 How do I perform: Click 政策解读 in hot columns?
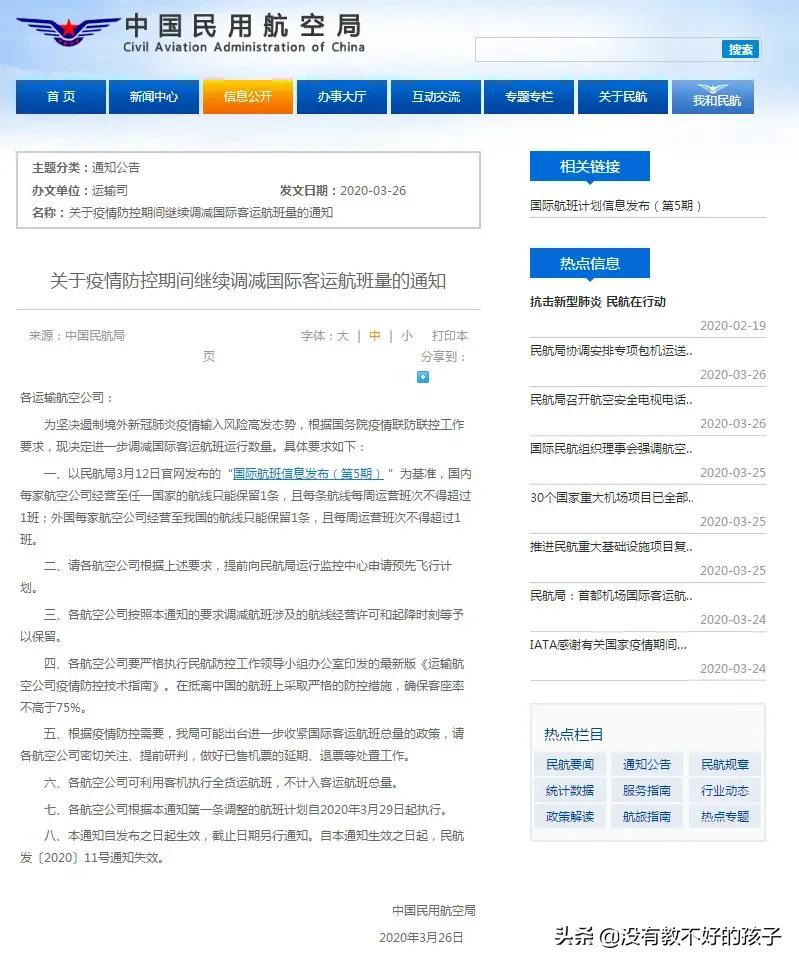[x=570, y=816]
